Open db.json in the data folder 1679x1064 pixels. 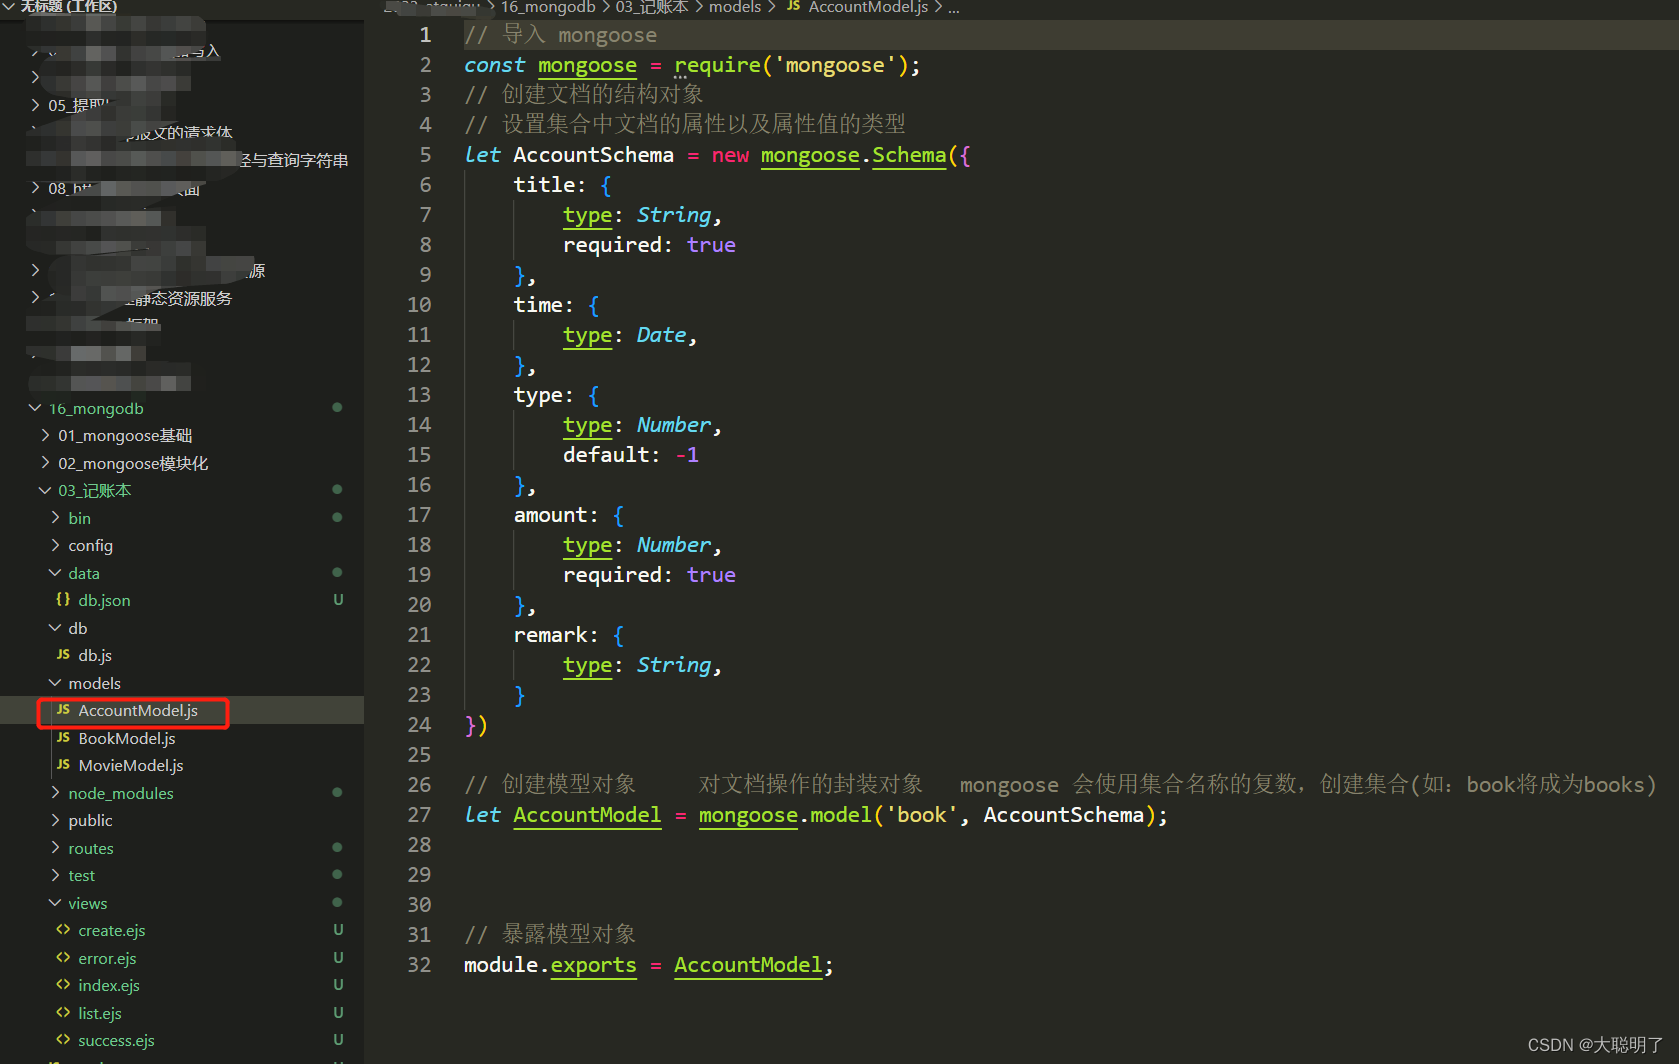pyautogui.click(x=104, y=601)
